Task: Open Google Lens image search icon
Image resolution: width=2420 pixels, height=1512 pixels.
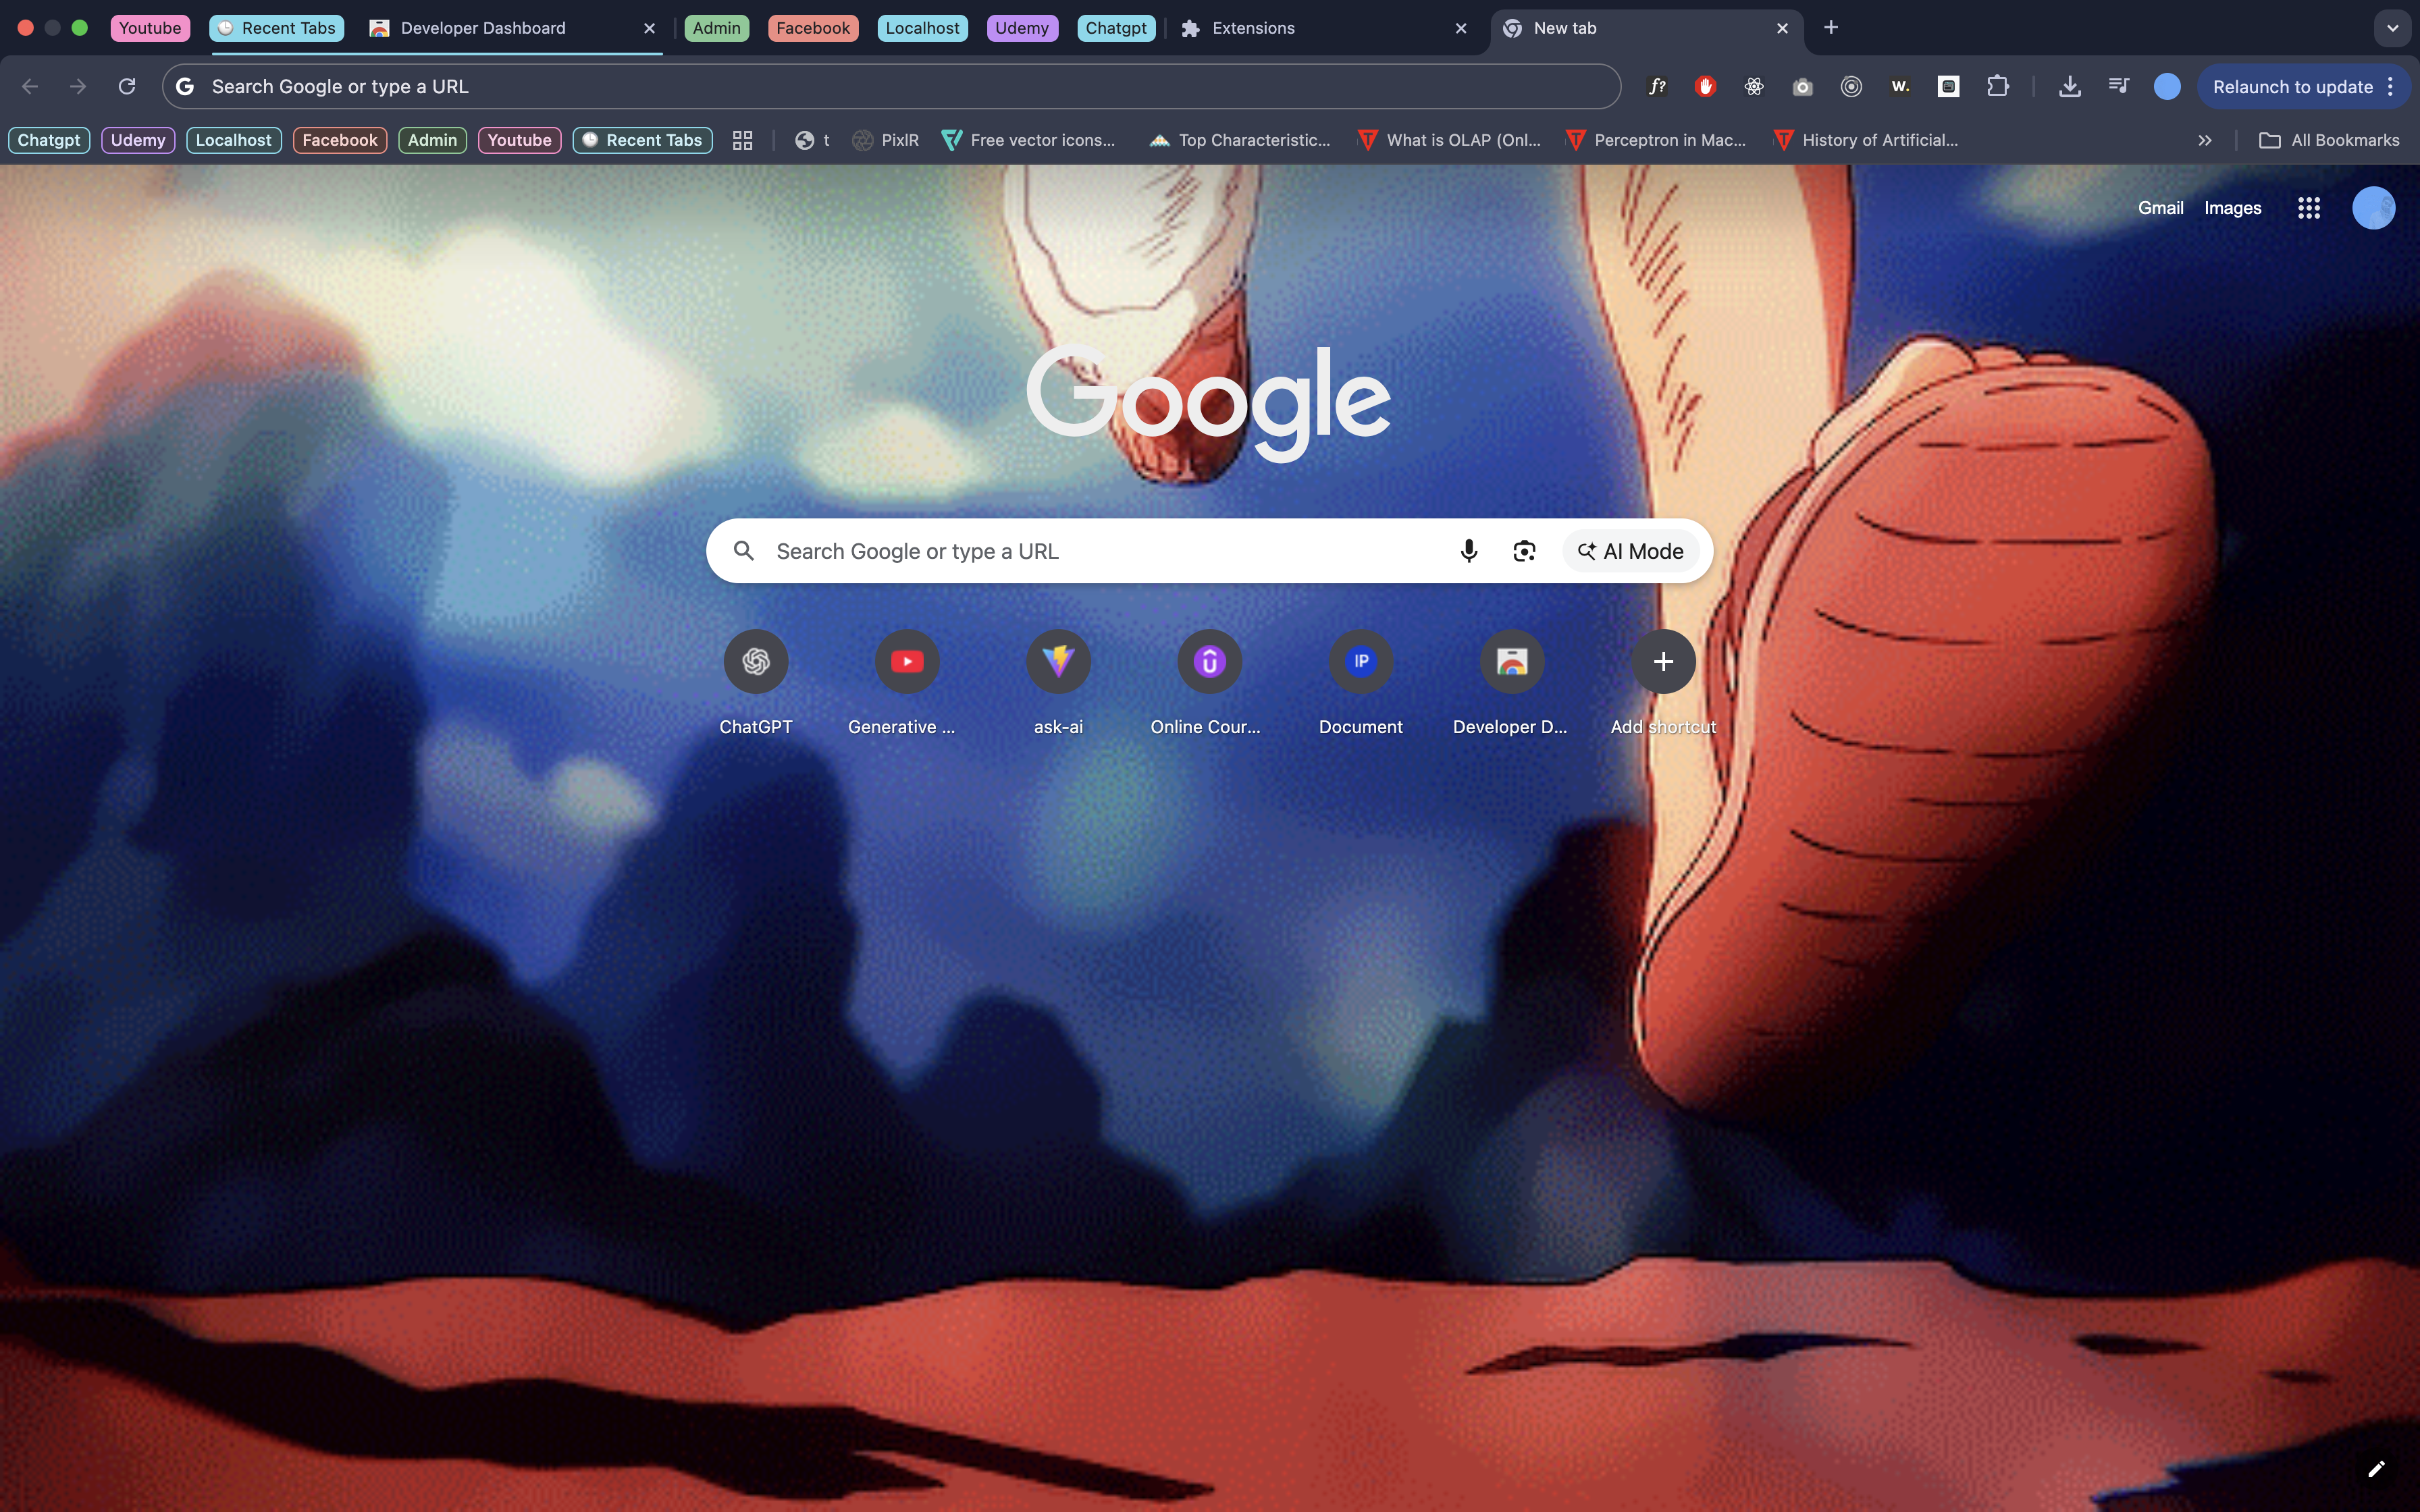Action: (1524, 551)
